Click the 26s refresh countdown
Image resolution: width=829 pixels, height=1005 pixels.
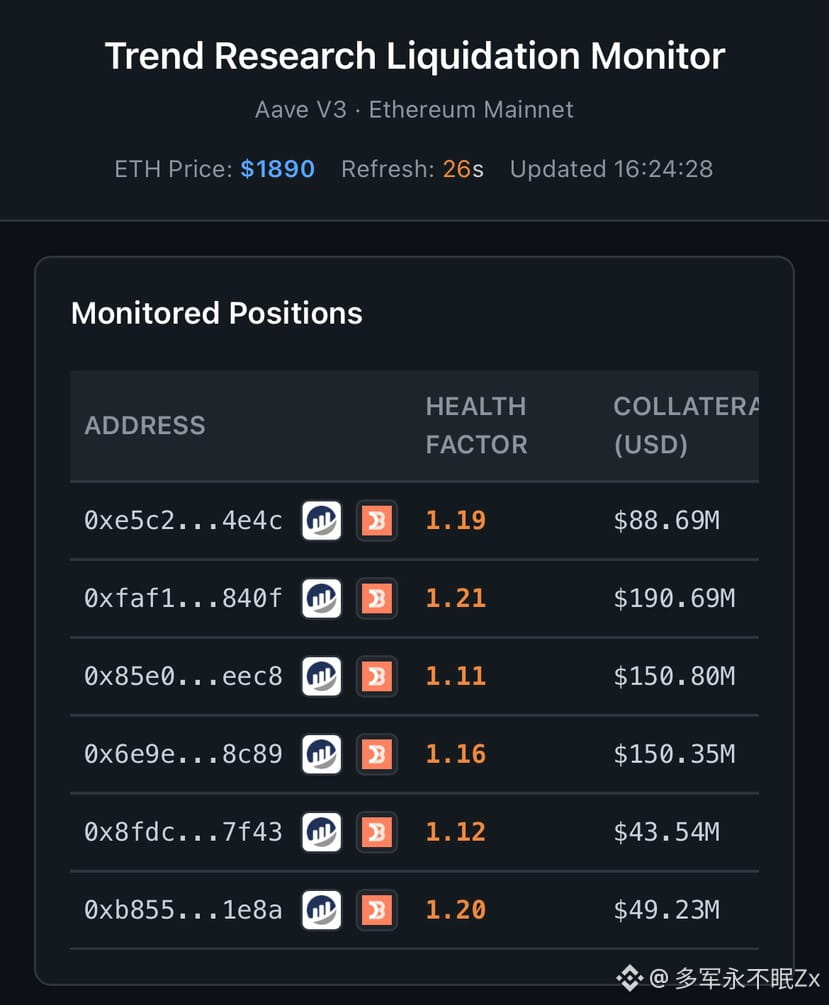[x=463, y=169]
